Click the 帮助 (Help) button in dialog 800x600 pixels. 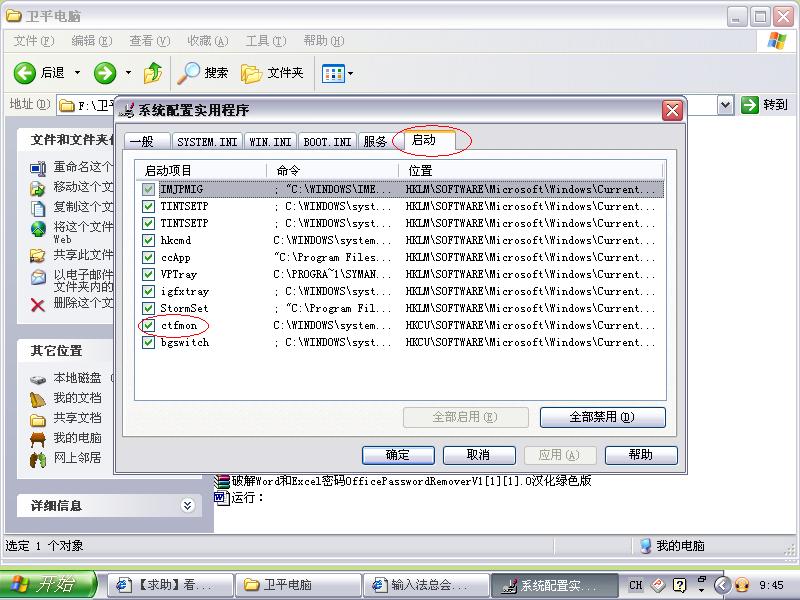[641, 455]
